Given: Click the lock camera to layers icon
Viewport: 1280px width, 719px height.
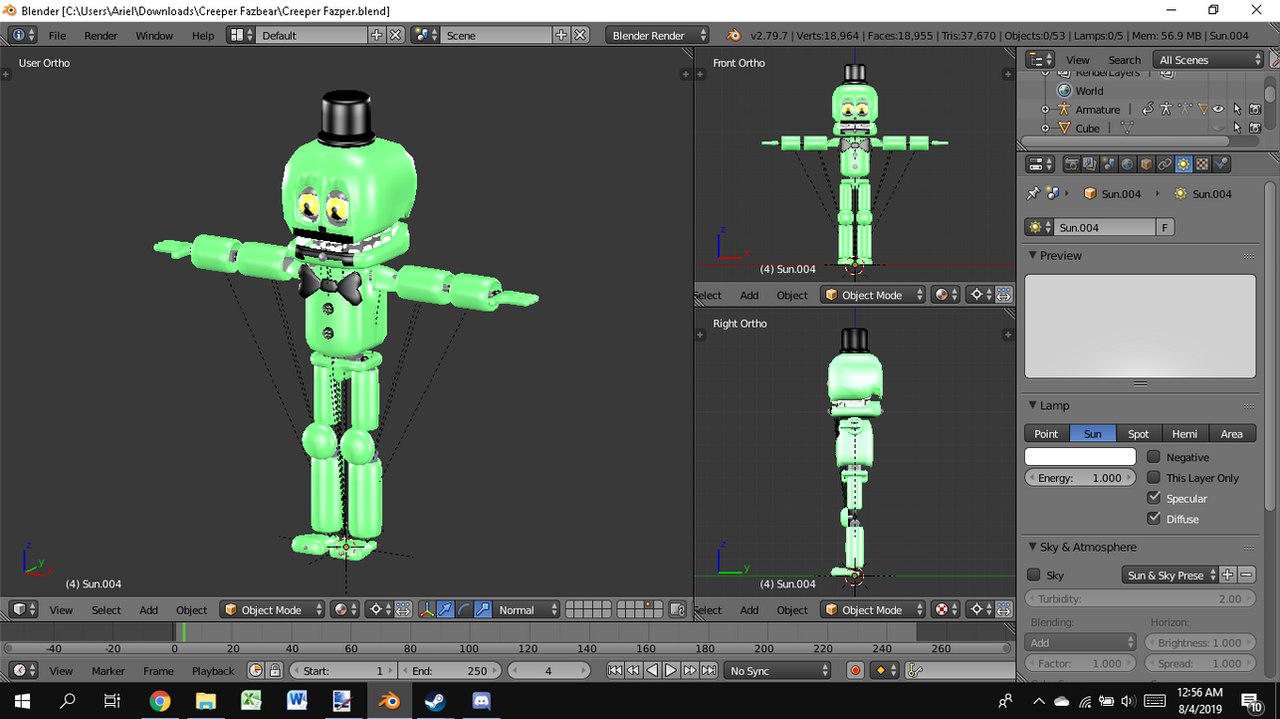Looking at the screenshot, I should coord(678,609).
